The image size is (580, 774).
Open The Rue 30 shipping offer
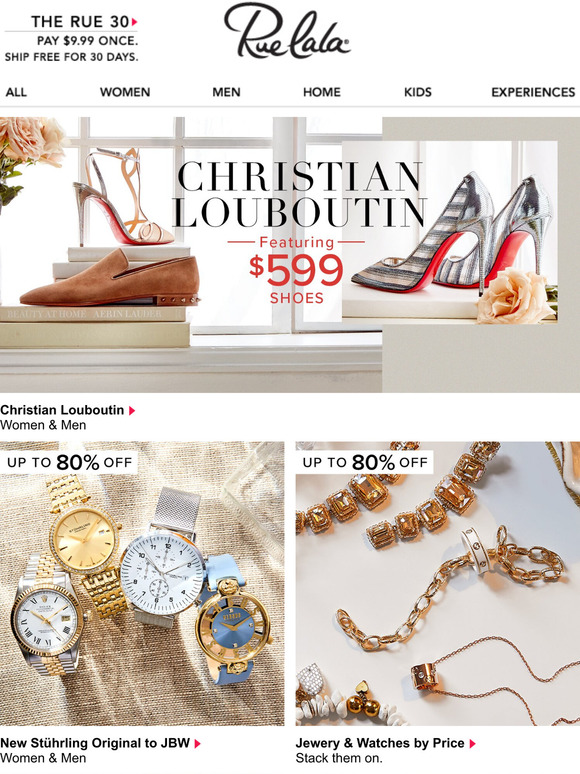tap(72, 39)
